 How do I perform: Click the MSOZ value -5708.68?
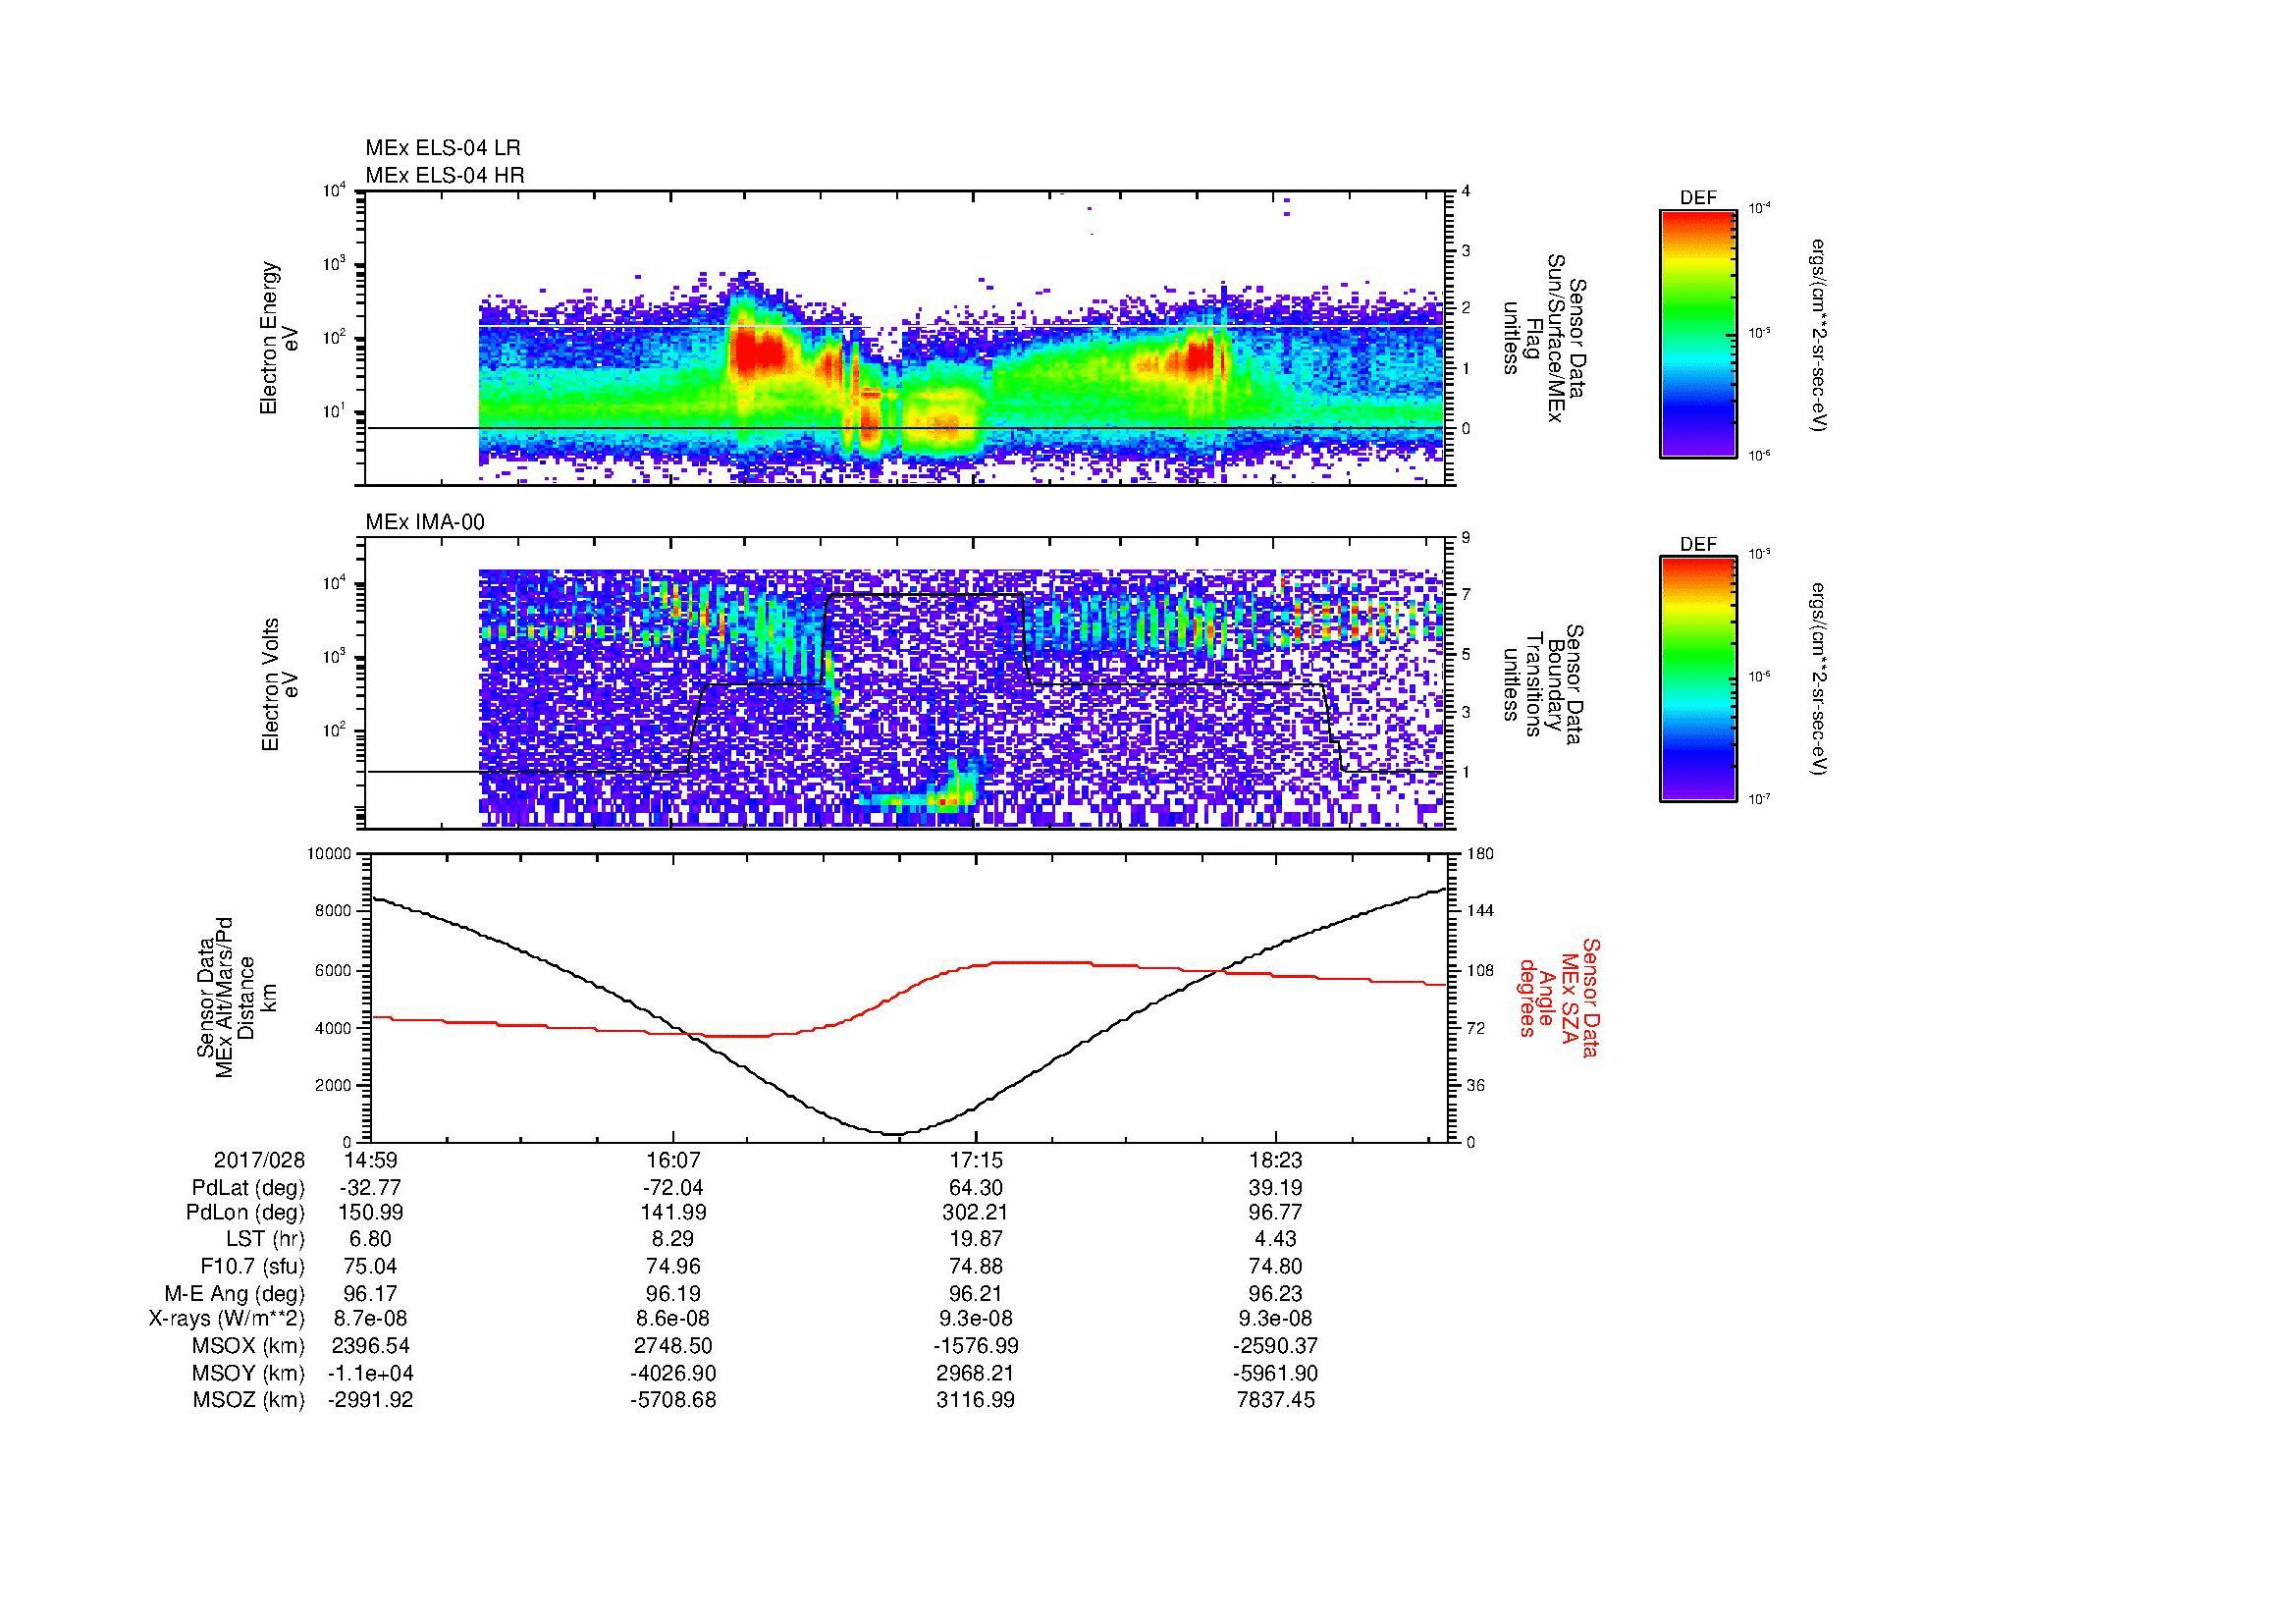click(x=673, y=1401)
